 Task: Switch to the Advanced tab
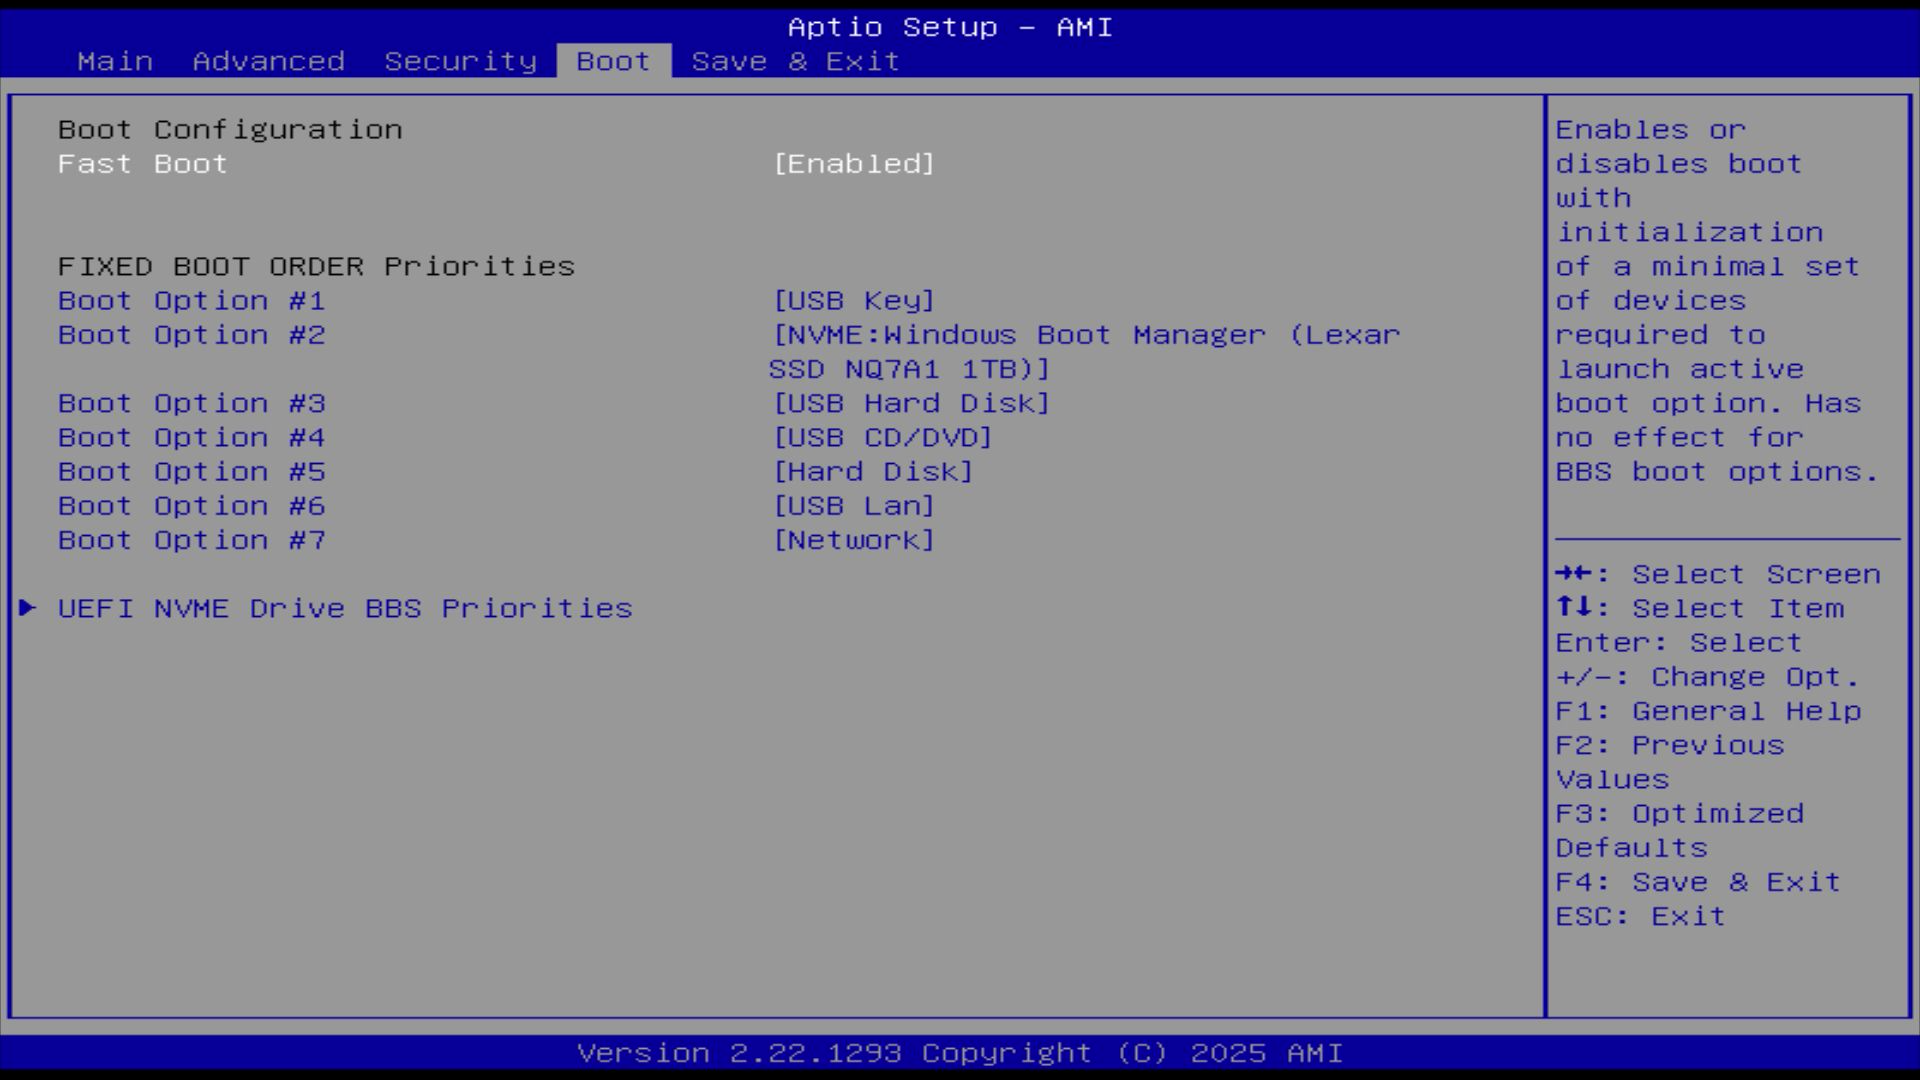268,61
